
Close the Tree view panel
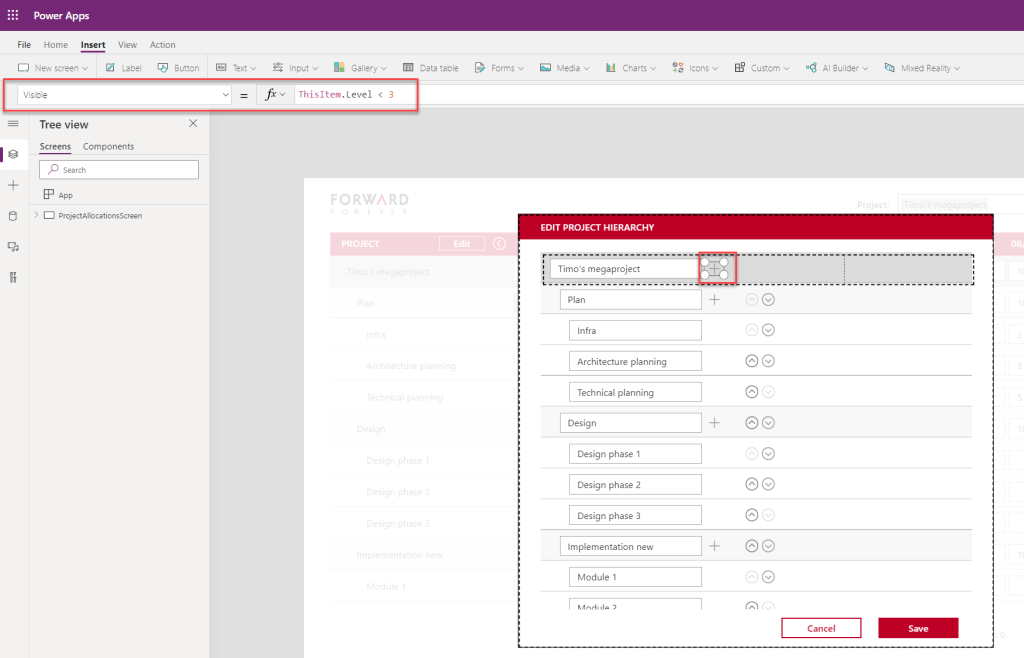point(193,124)
